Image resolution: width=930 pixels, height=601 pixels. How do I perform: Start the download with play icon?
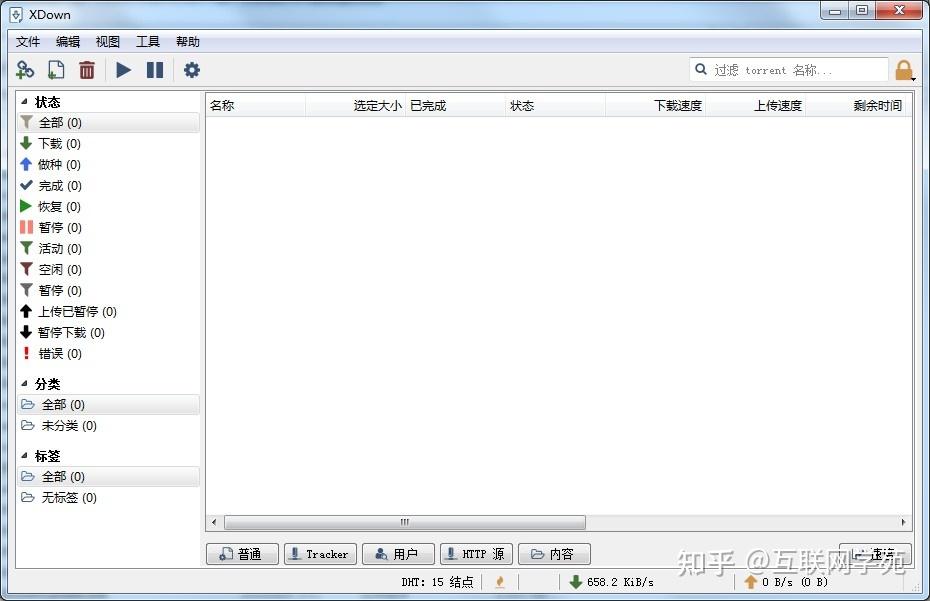pos(123,69)
